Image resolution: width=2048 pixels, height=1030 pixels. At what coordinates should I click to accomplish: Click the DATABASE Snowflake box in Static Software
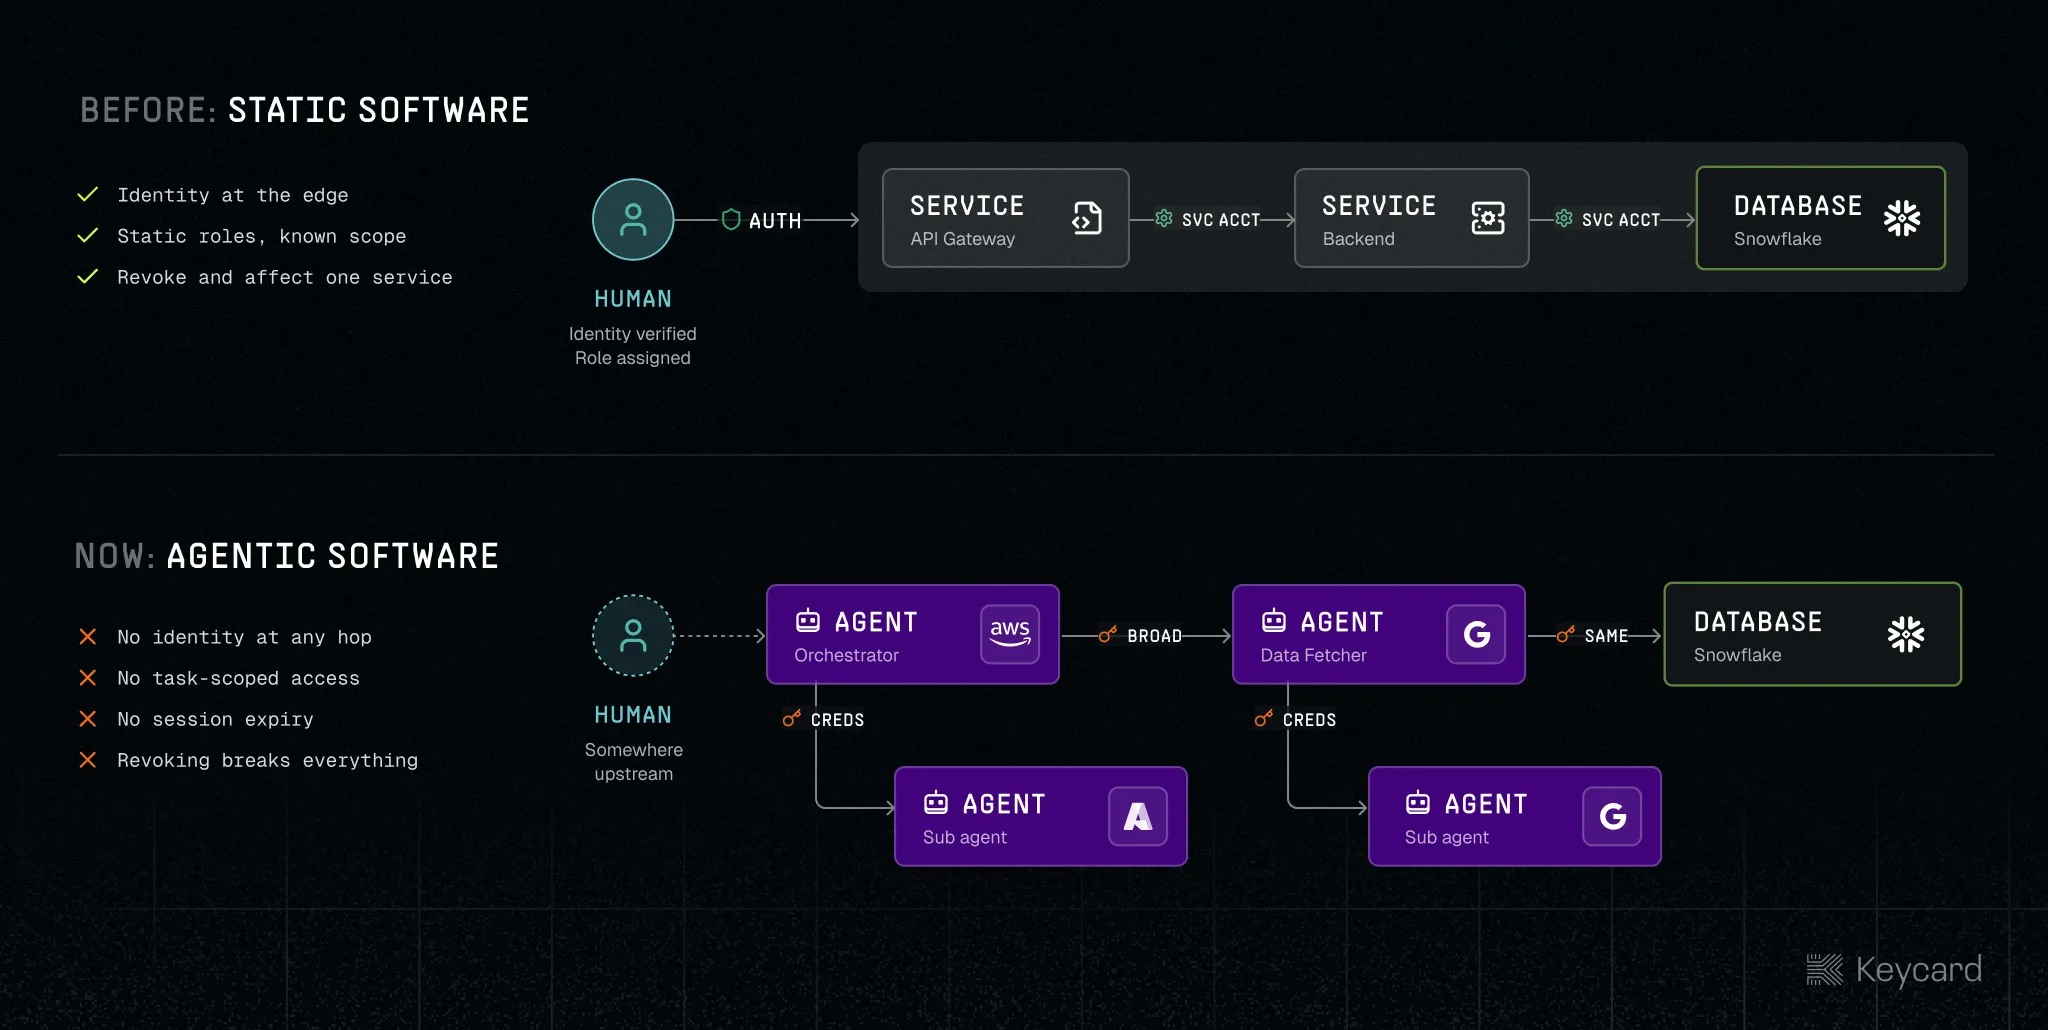[x=1821, y=218]
